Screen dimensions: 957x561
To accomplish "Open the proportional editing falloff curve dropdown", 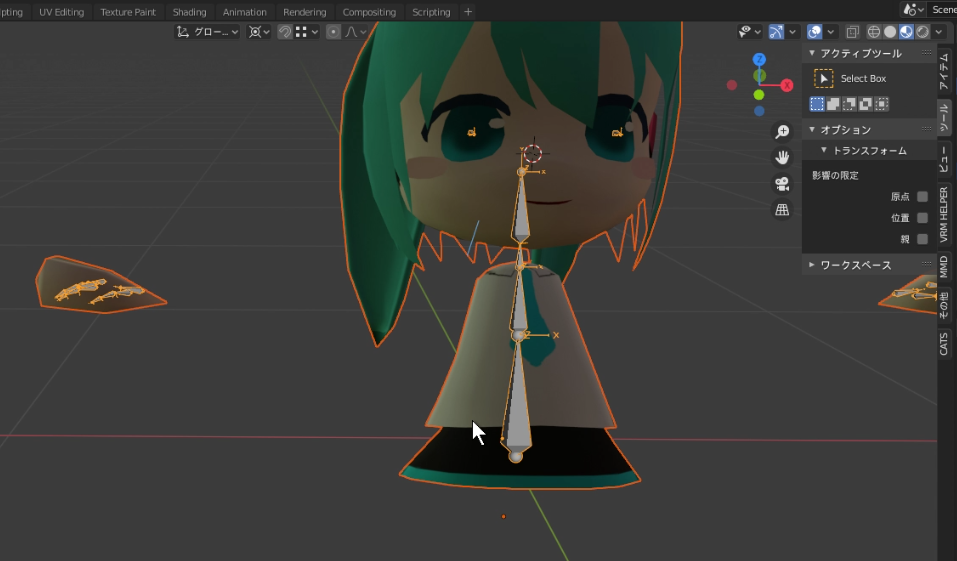I will 356,32.
